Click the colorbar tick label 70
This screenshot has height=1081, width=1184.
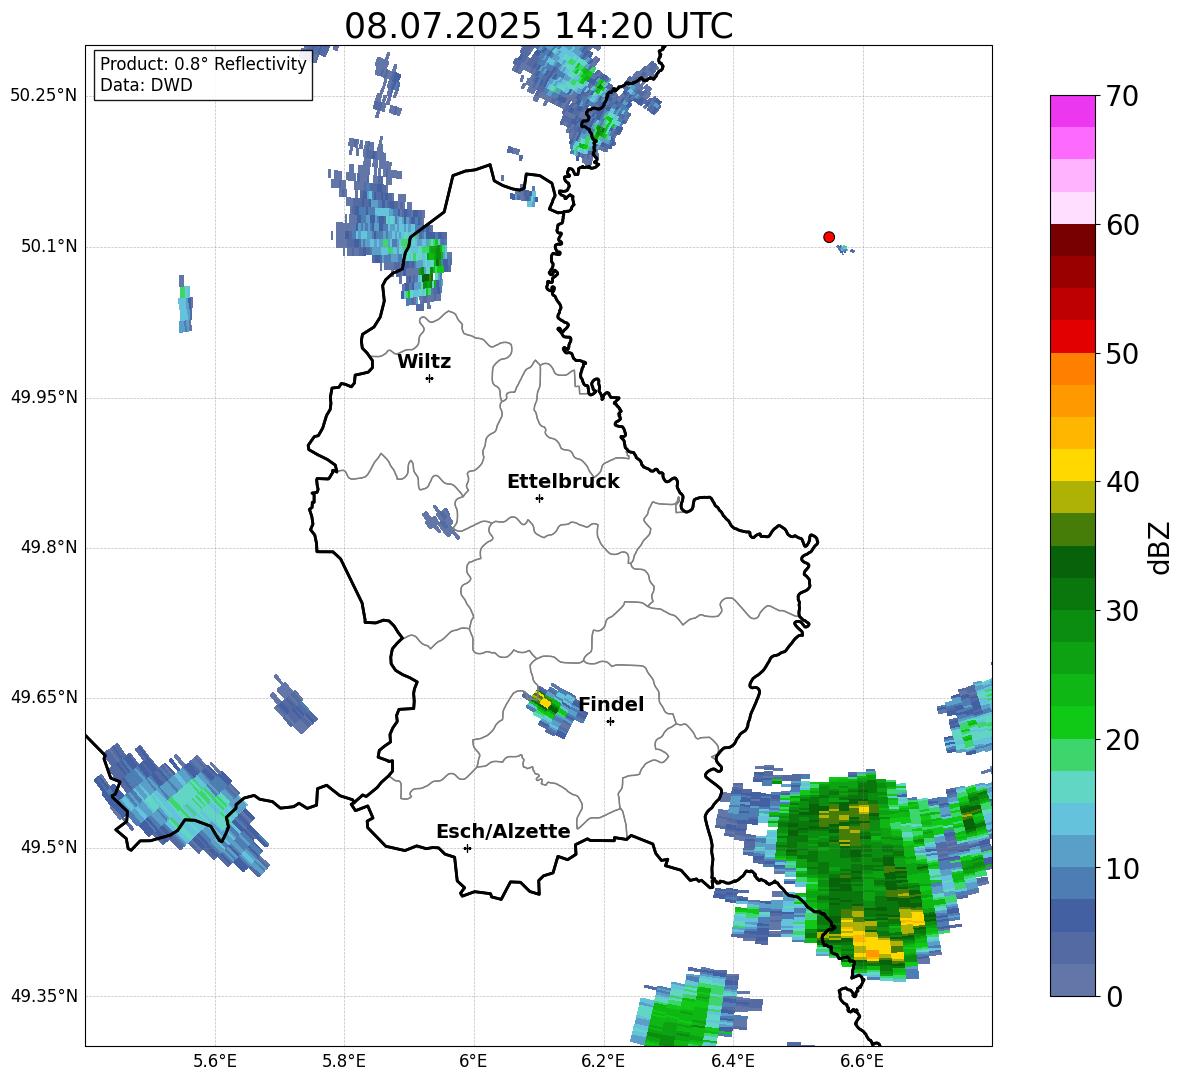[1121, 96]
